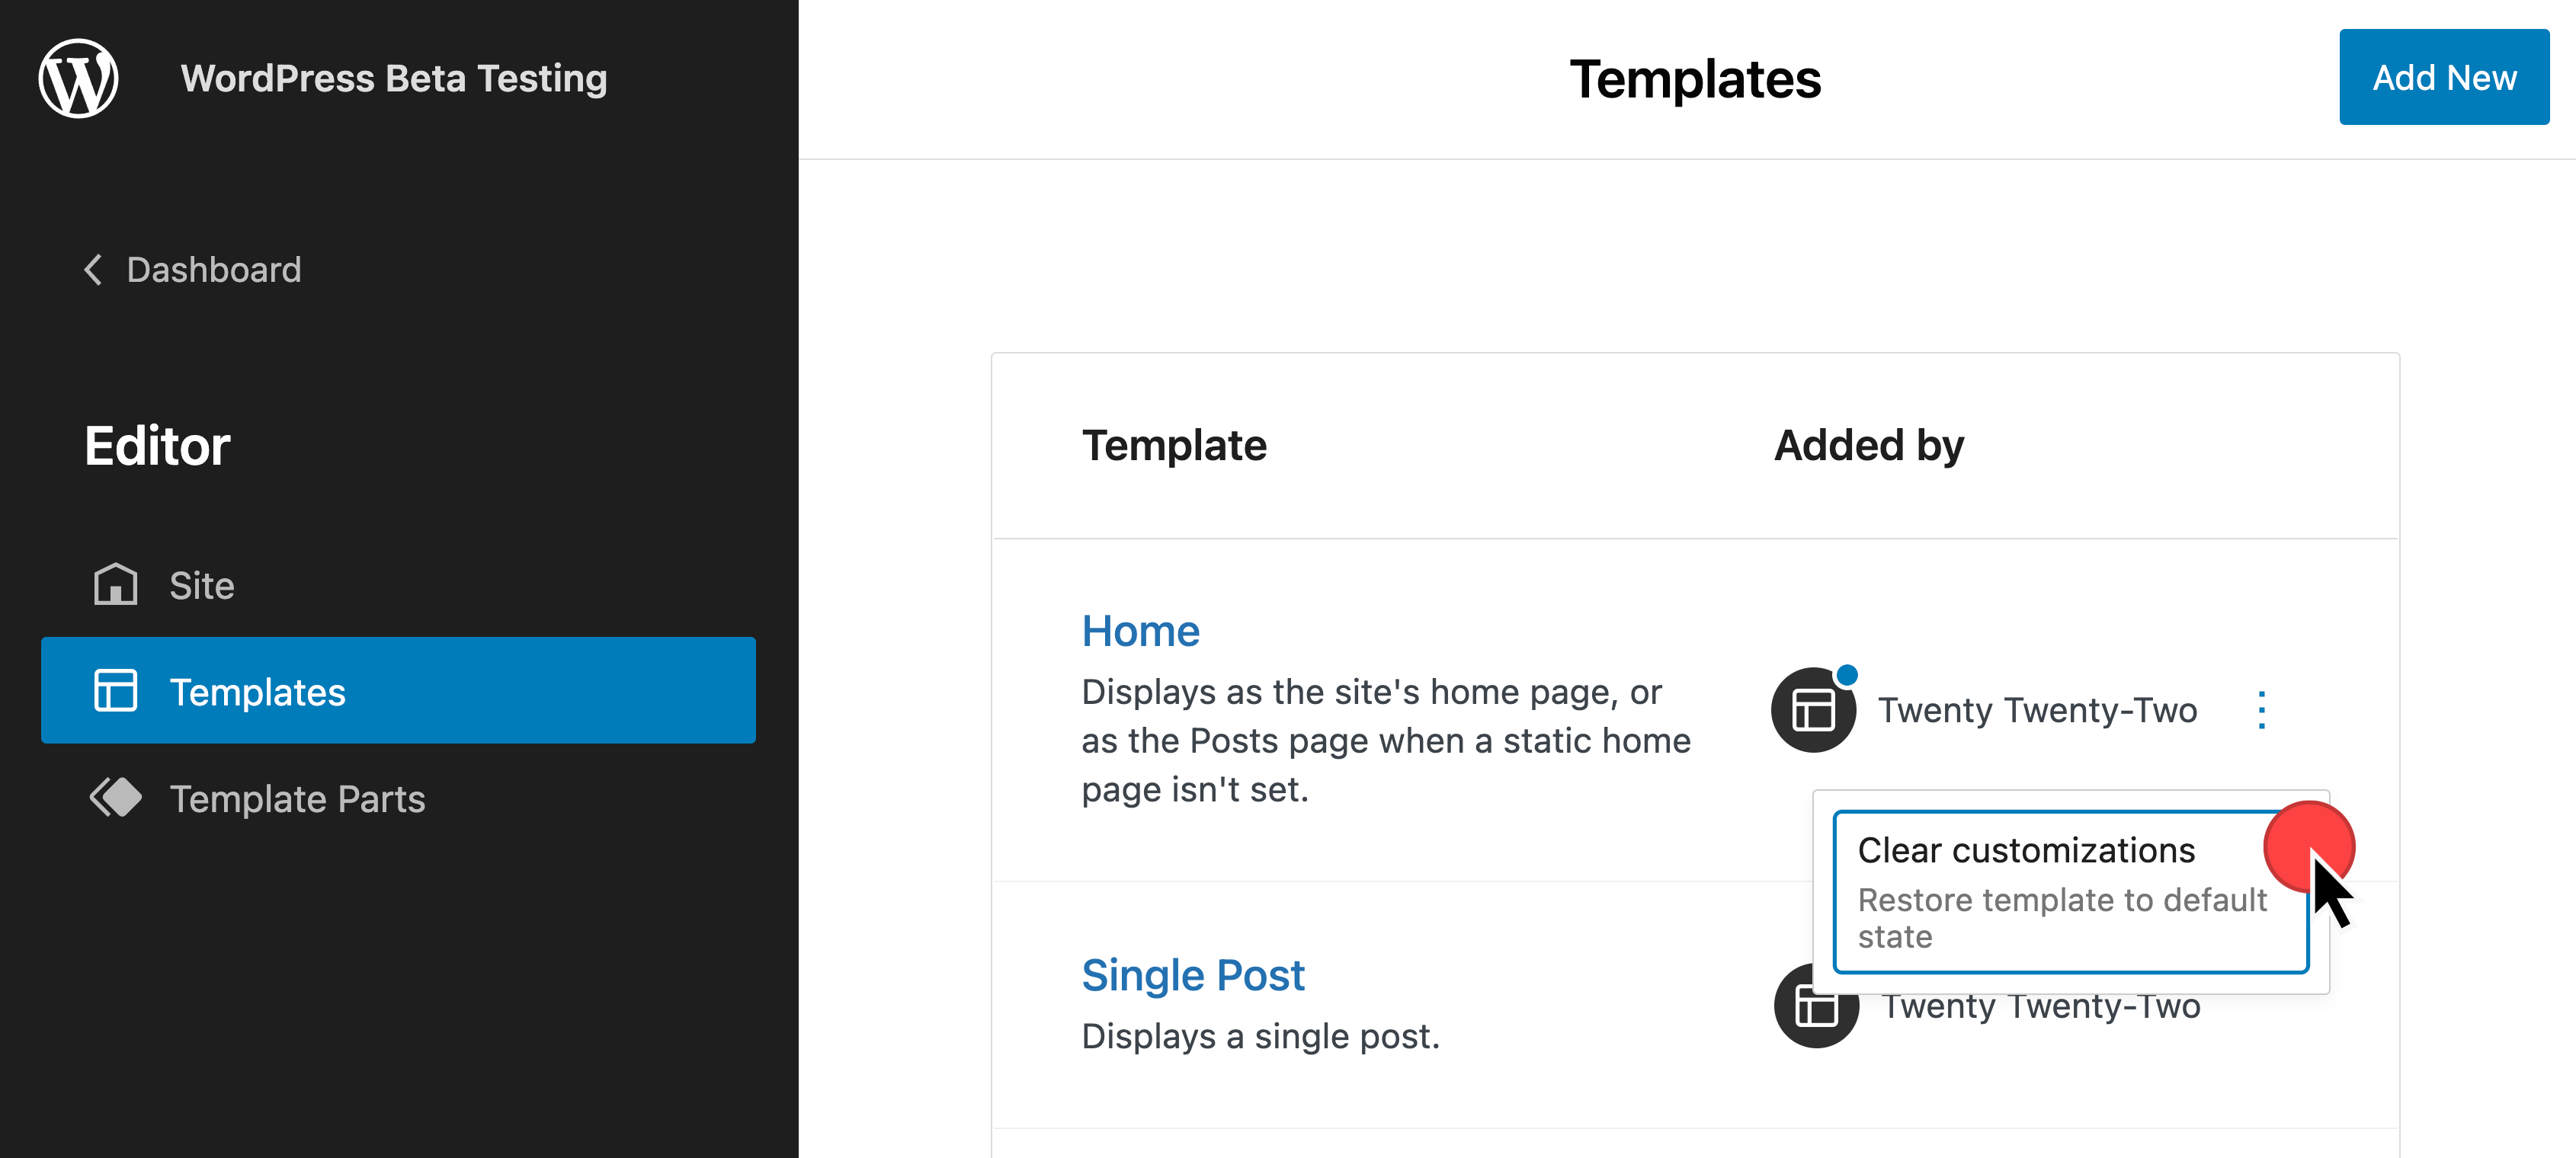Go to Template Parts section
This screenshot has height=1158, width=2576.
pyautogui.click(x=297, y=799)
